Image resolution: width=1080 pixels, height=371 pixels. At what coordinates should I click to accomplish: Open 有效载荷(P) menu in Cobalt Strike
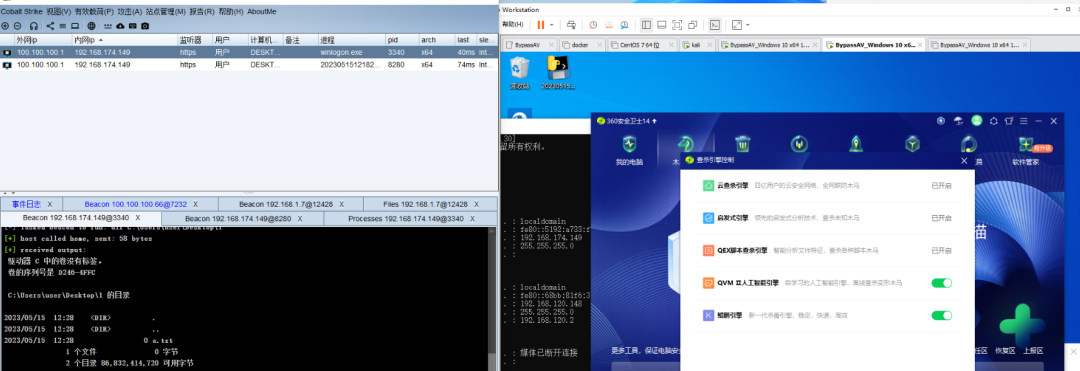tap(94, 11)
